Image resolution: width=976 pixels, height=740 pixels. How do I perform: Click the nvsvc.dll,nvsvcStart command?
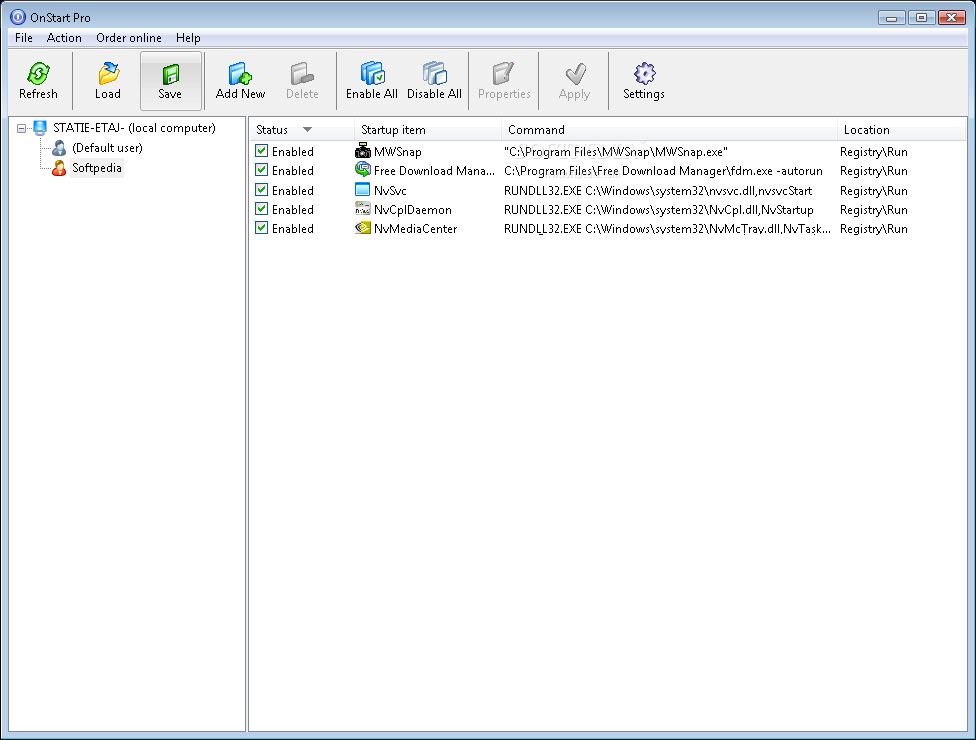coord(658,190)
